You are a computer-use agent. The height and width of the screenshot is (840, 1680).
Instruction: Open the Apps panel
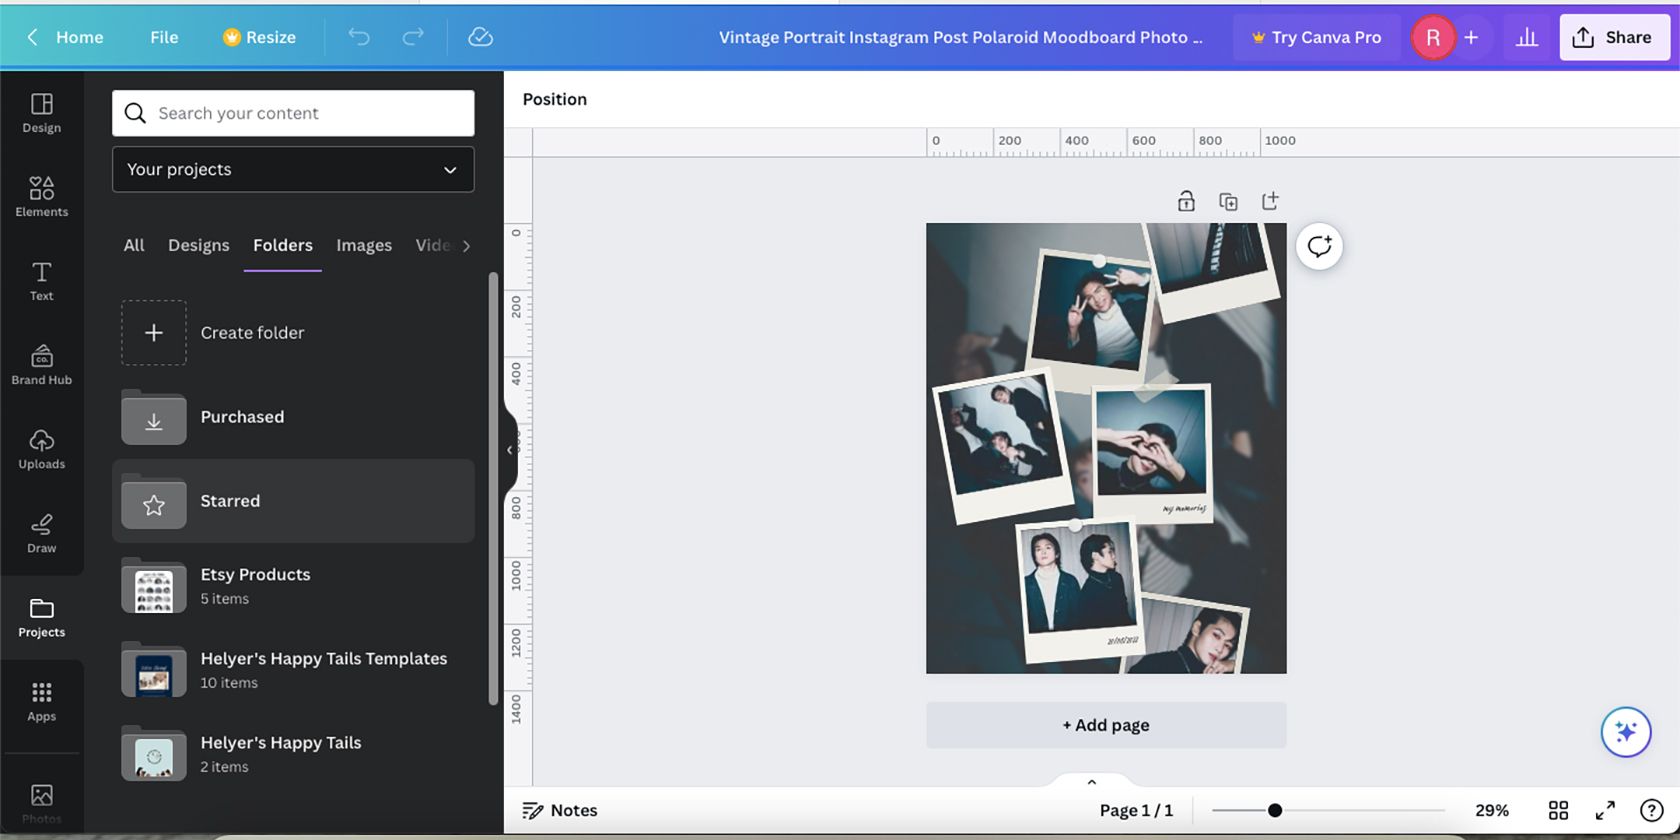point(41,700)
